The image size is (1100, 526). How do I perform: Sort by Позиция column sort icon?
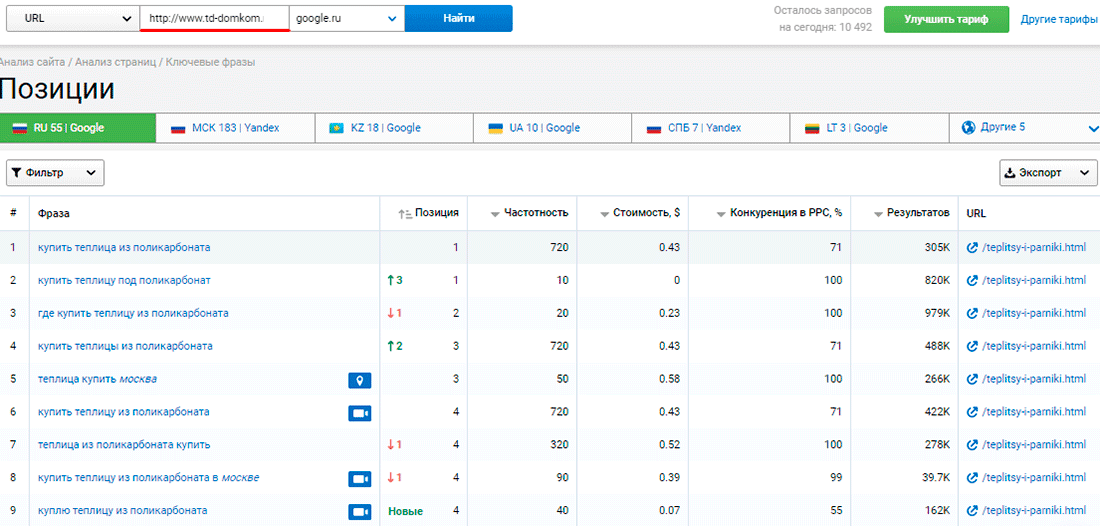pyautogui.click(x=405, y=213)
